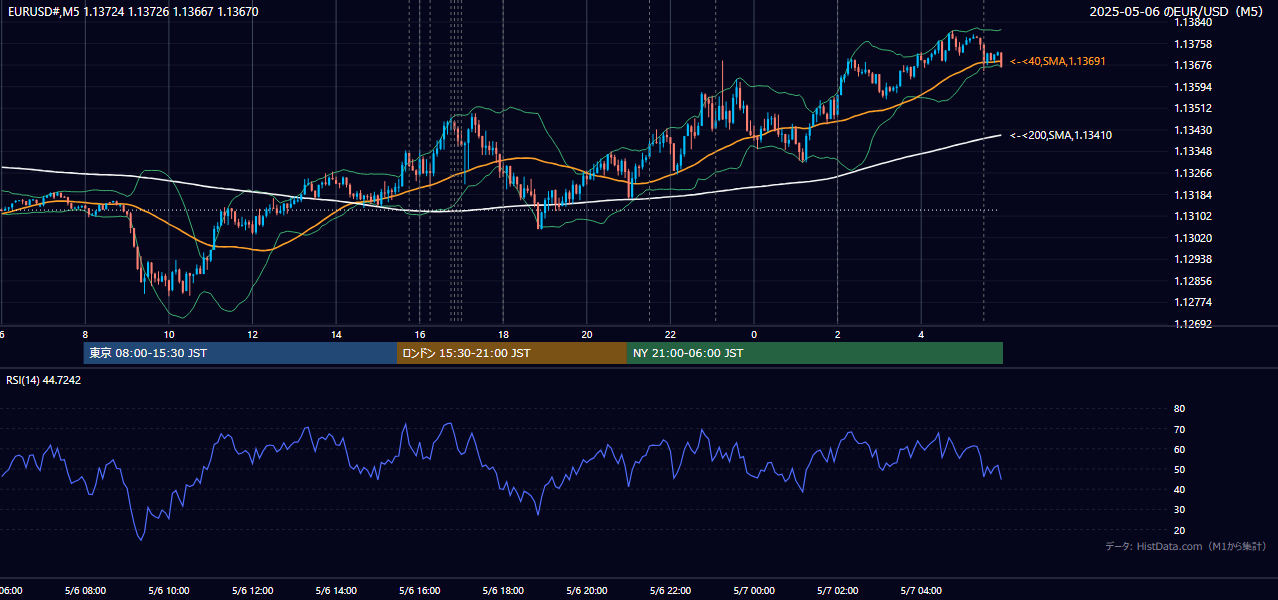Image resolution: width=1278 pixels, height=600 pixels.
Task: Click hour label 18 under price chart
Action: [503, 334]
